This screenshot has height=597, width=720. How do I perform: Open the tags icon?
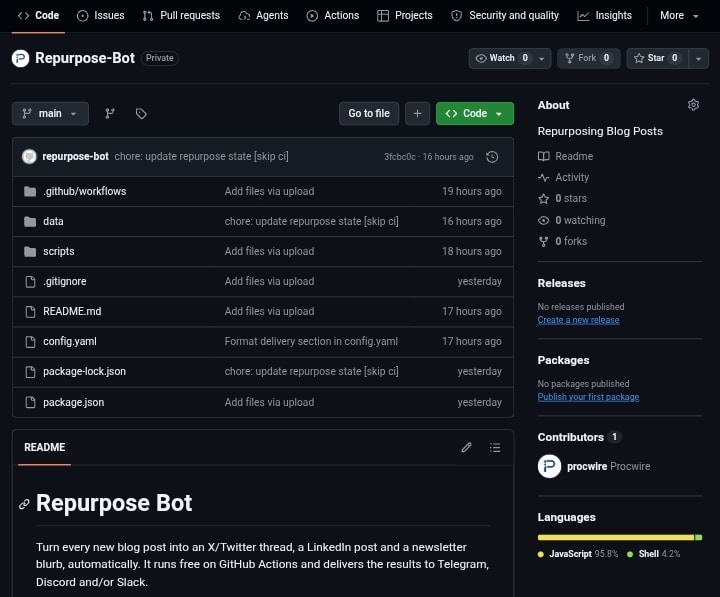click(x=141, y=113)
